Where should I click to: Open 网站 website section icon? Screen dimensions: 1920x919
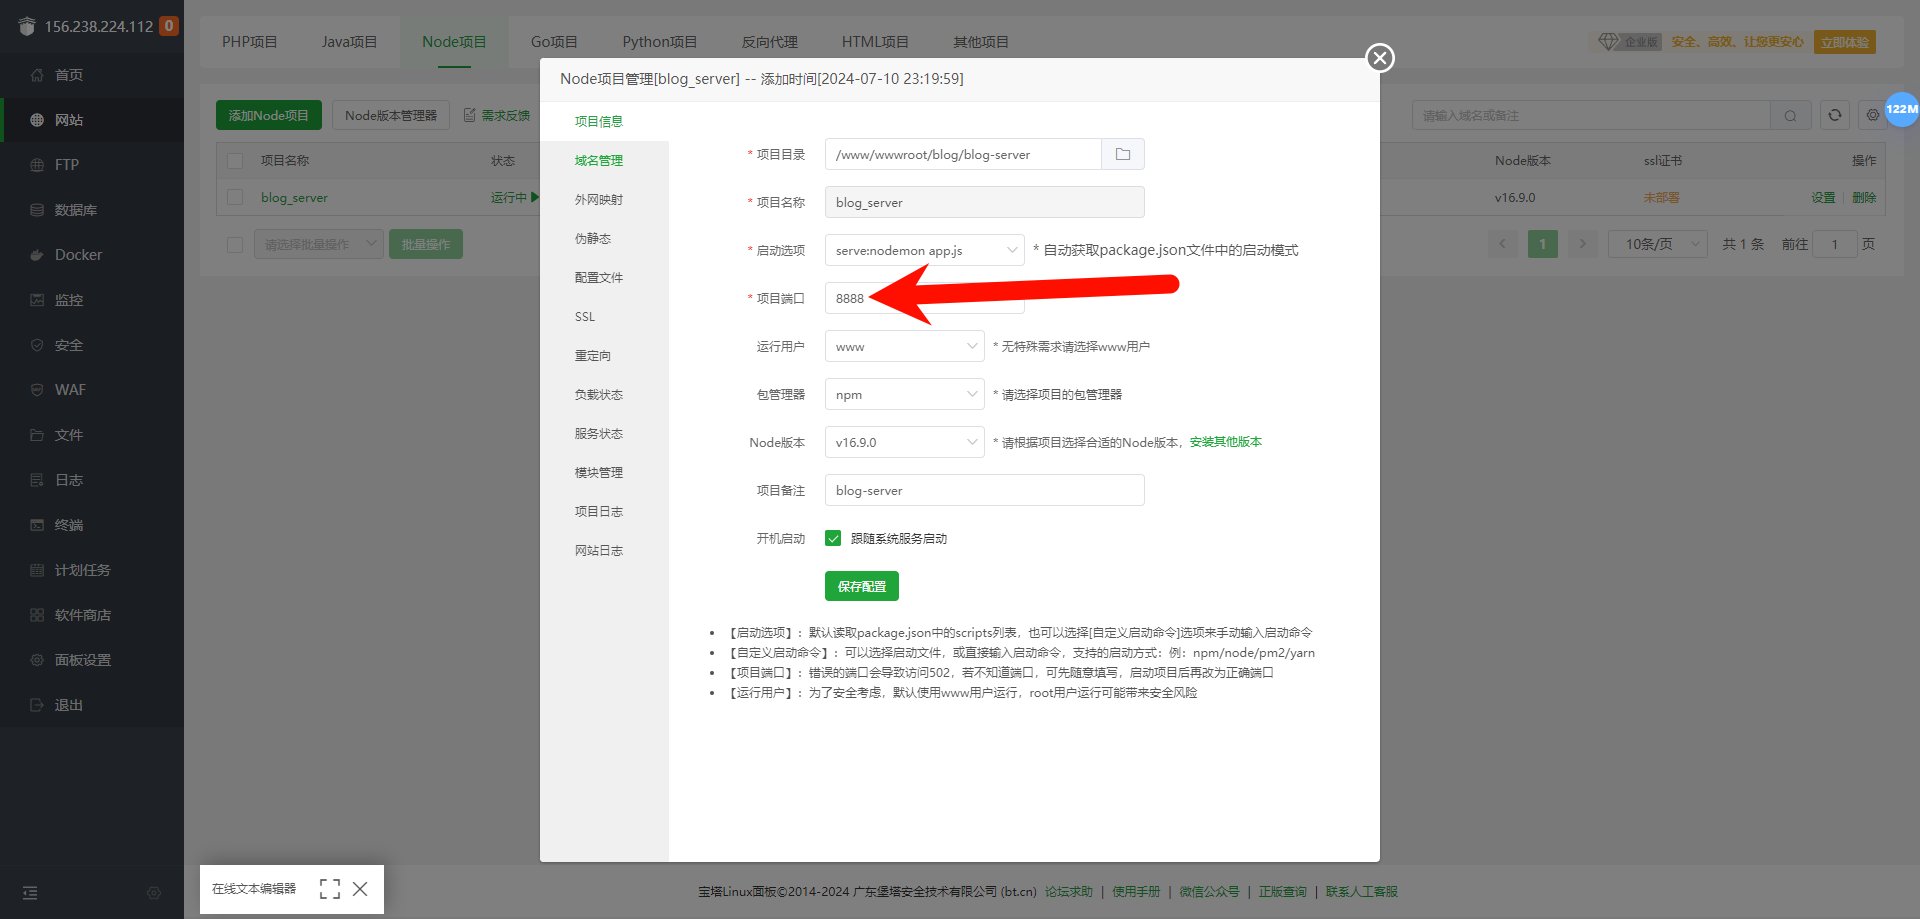37,120
